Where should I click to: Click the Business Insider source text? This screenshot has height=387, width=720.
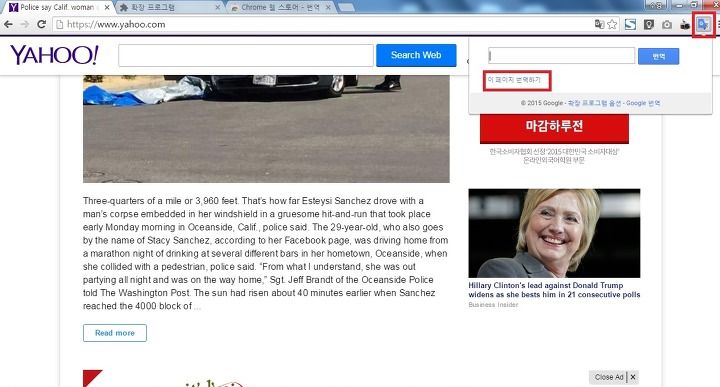click(x=493, y=305)
